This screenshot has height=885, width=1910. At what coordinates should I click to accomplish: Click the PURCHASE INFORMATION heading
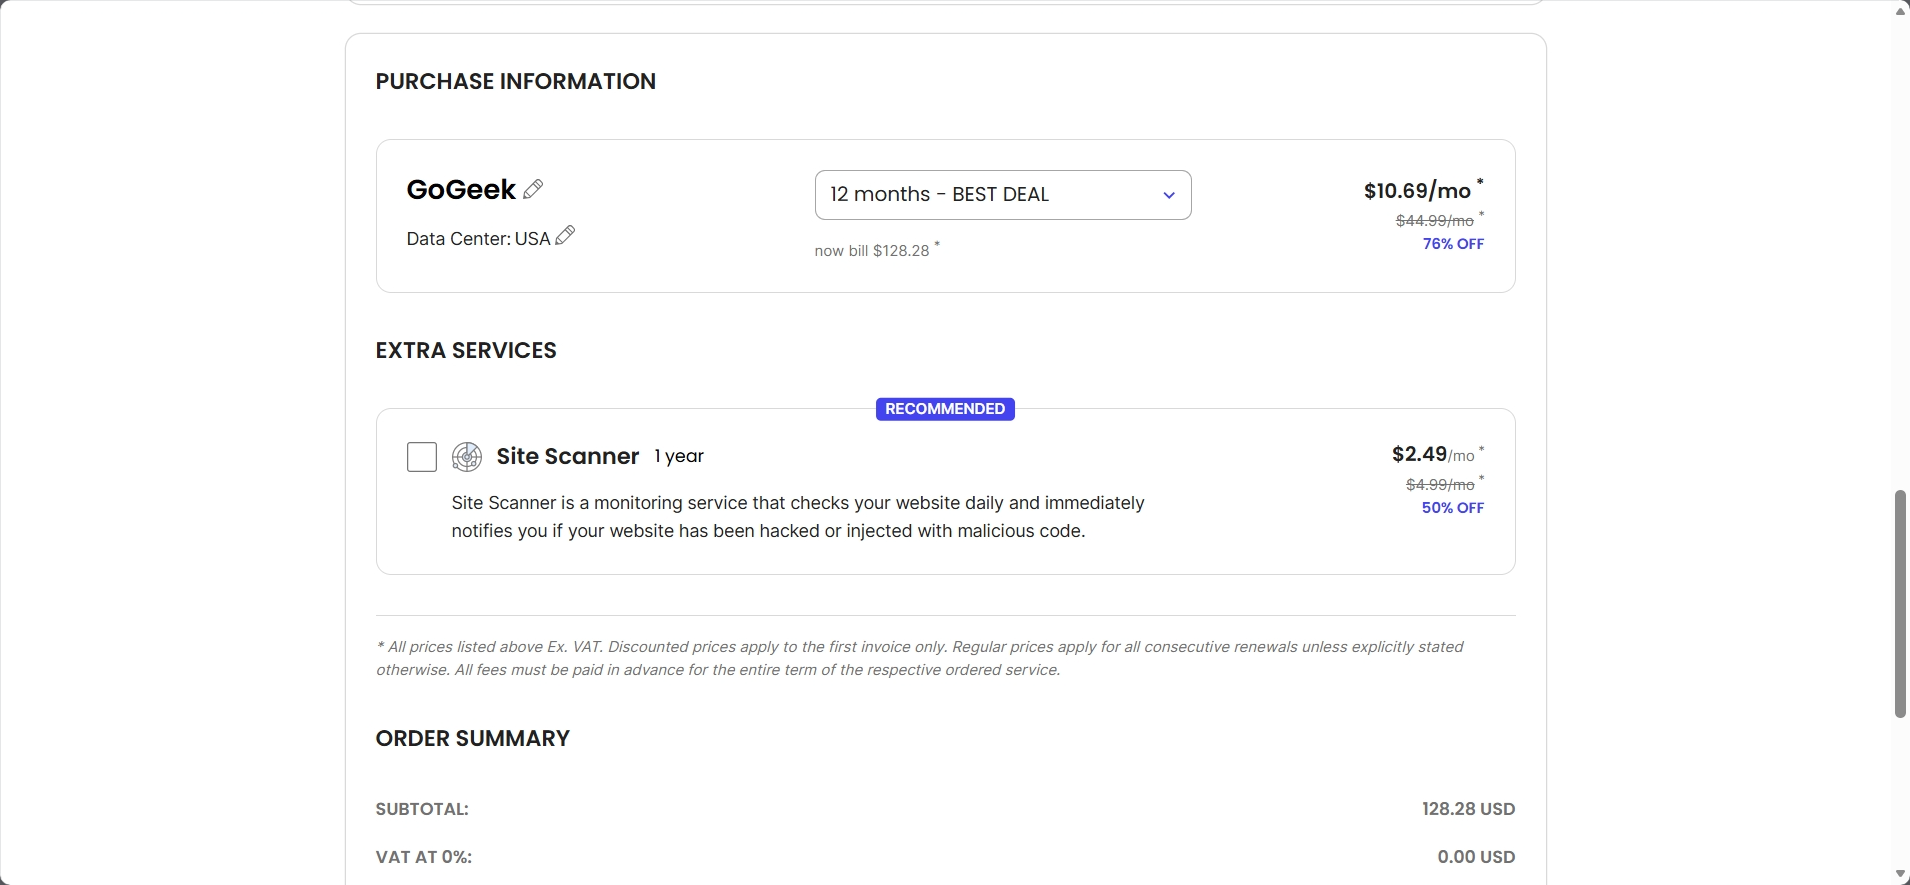(x=516, y=82)
